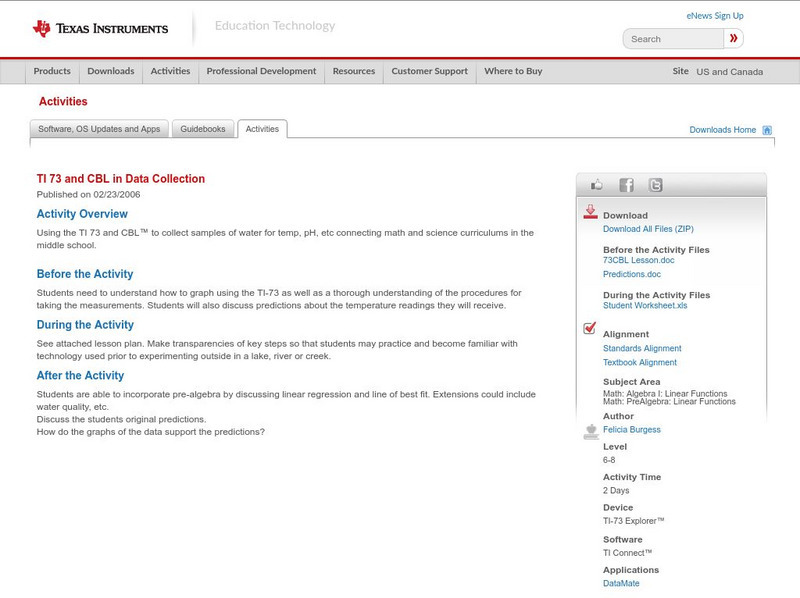
Task: Click the red download arrow icon
Action: tap(590, 212)
